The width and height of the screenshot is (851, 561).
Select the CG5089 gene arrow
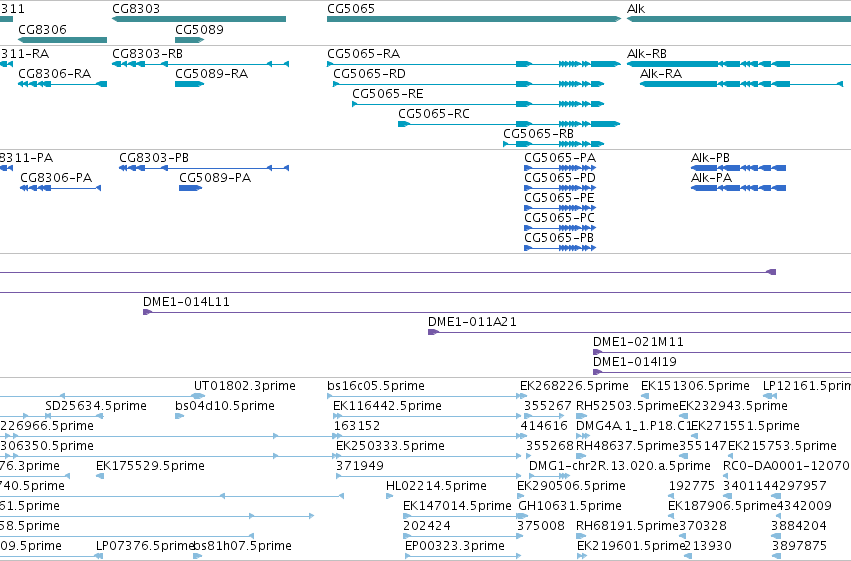point(189,40)
